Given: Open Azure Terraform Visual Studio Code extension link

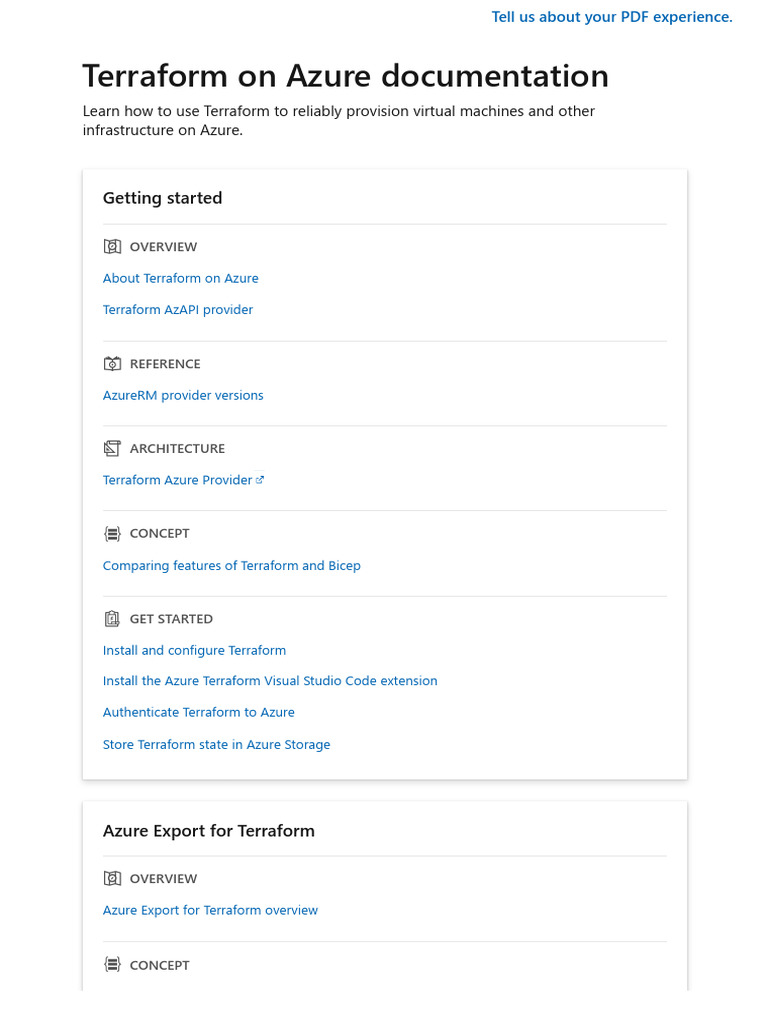Looking at the screenshot, I should [x=270, y=680].
